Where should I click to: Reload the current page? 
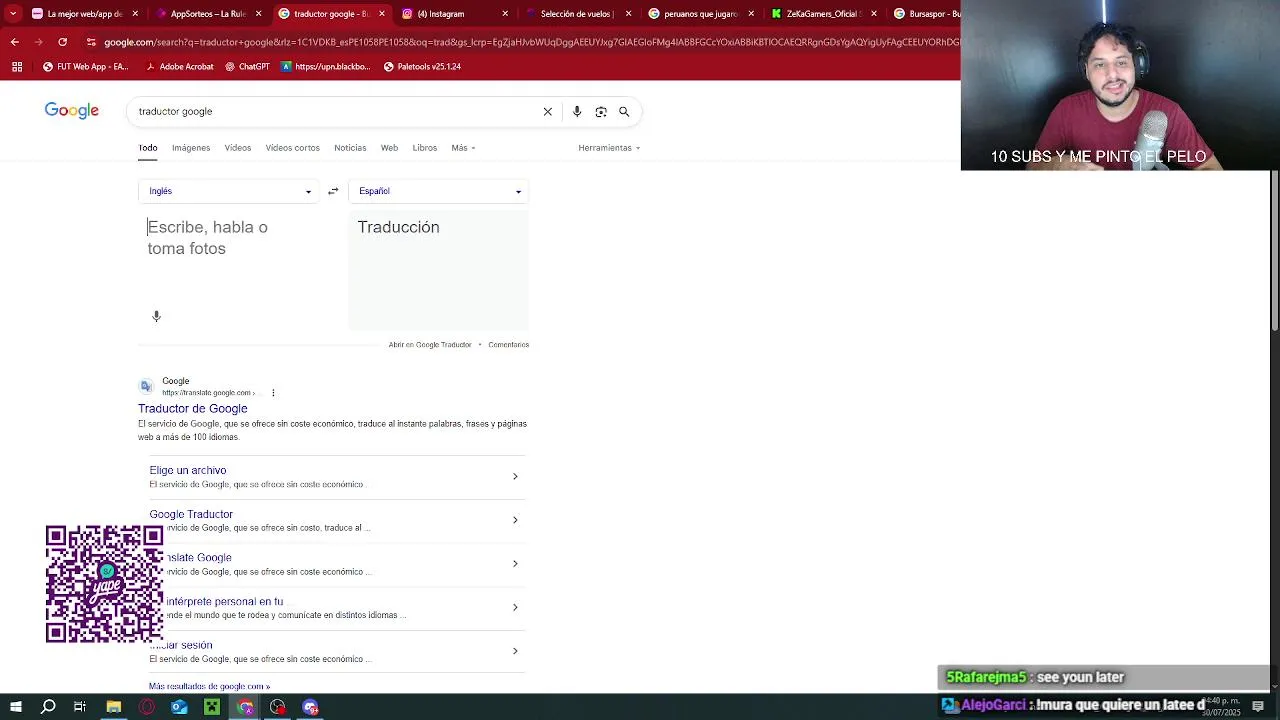62,42
